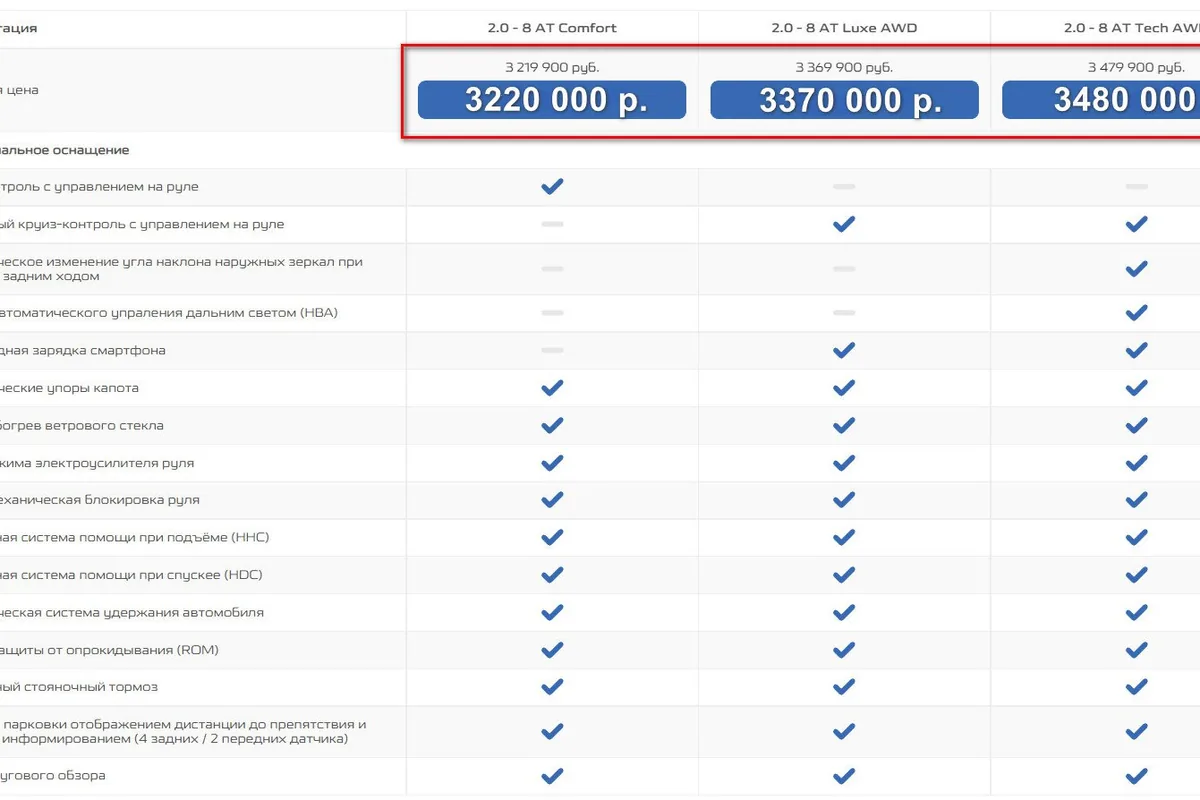Screen dimensions: 1200x800
Task: Select Tech AWD checkmark in наружных зеркал row
Action: (x=1136, y=269)
